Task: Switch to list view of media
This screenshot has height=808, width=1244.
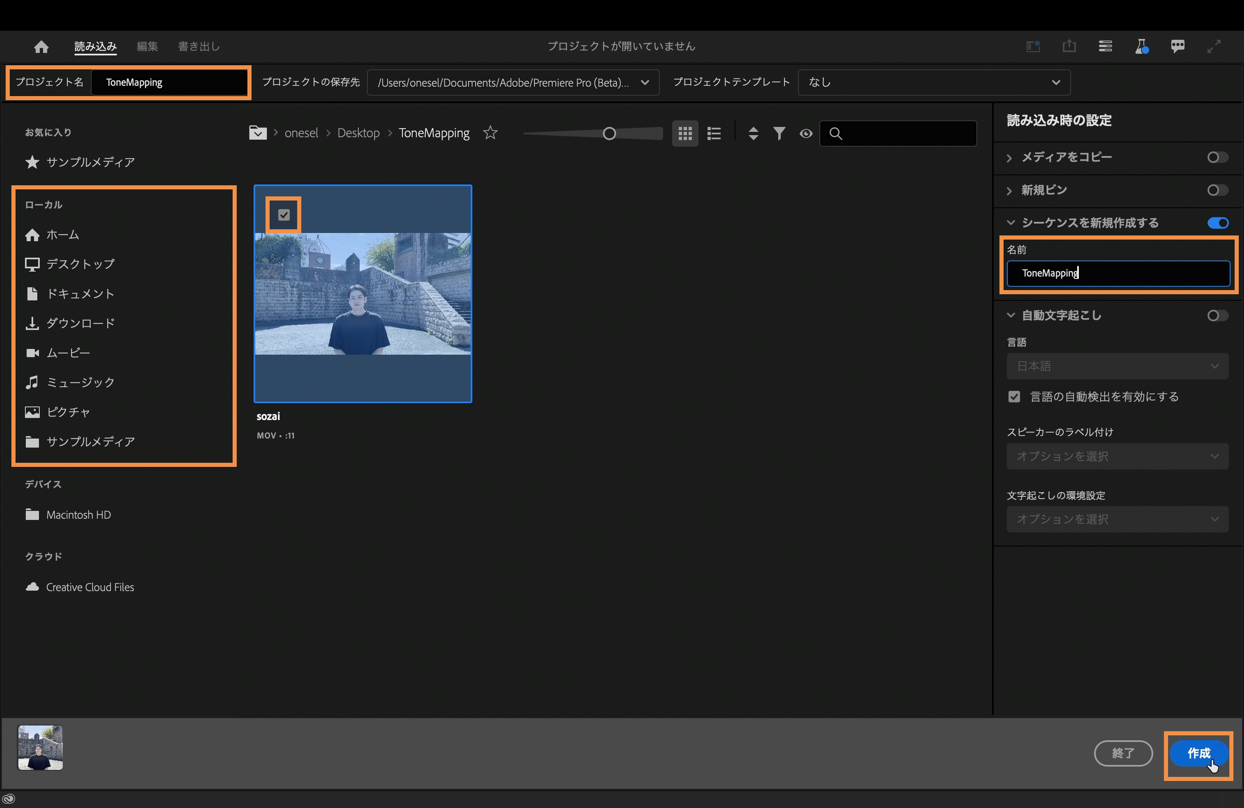Action: 714,133
